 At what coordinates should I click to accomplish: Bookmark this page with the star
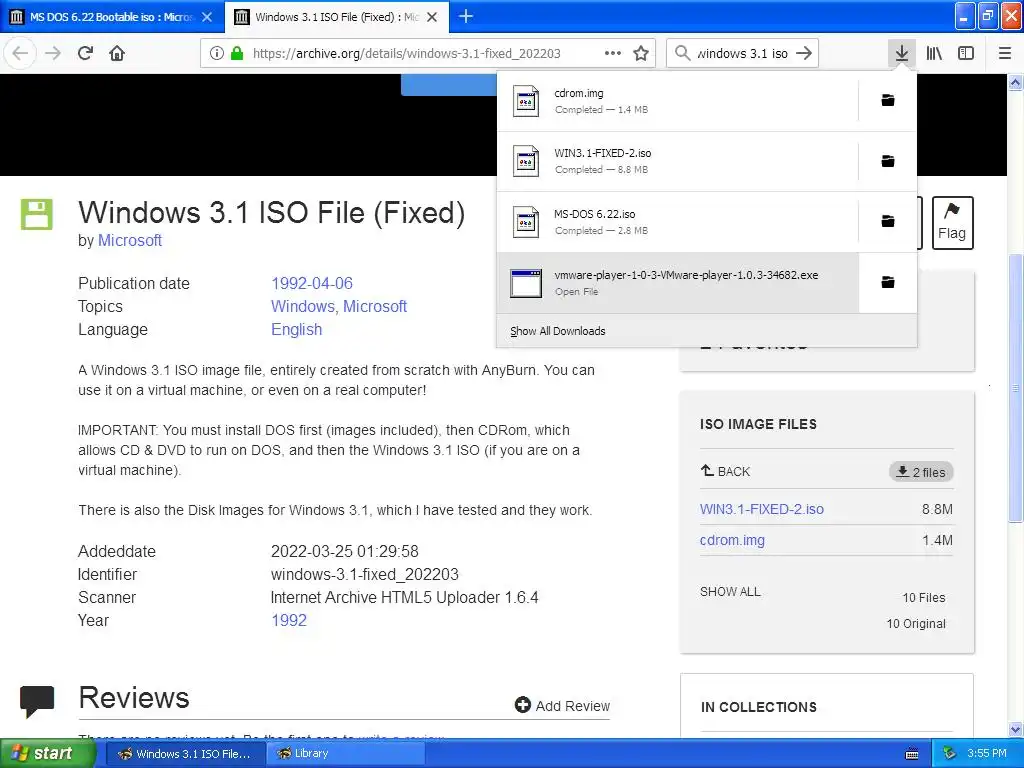point(641,53)
